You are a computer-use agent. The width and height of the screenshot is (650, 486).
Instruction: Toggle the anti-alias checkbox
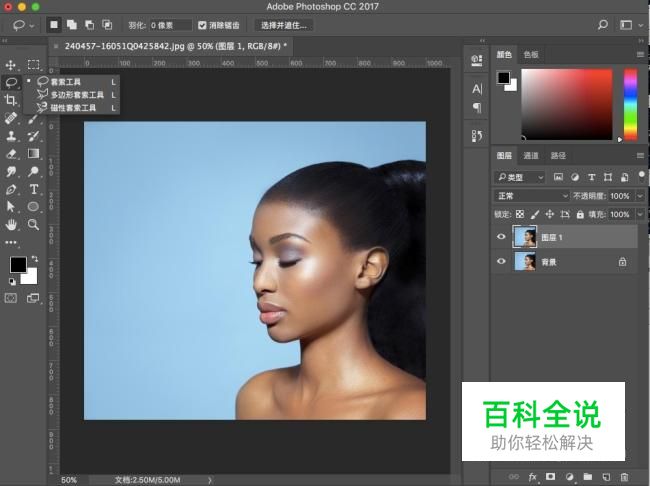[x=202, y=25]
